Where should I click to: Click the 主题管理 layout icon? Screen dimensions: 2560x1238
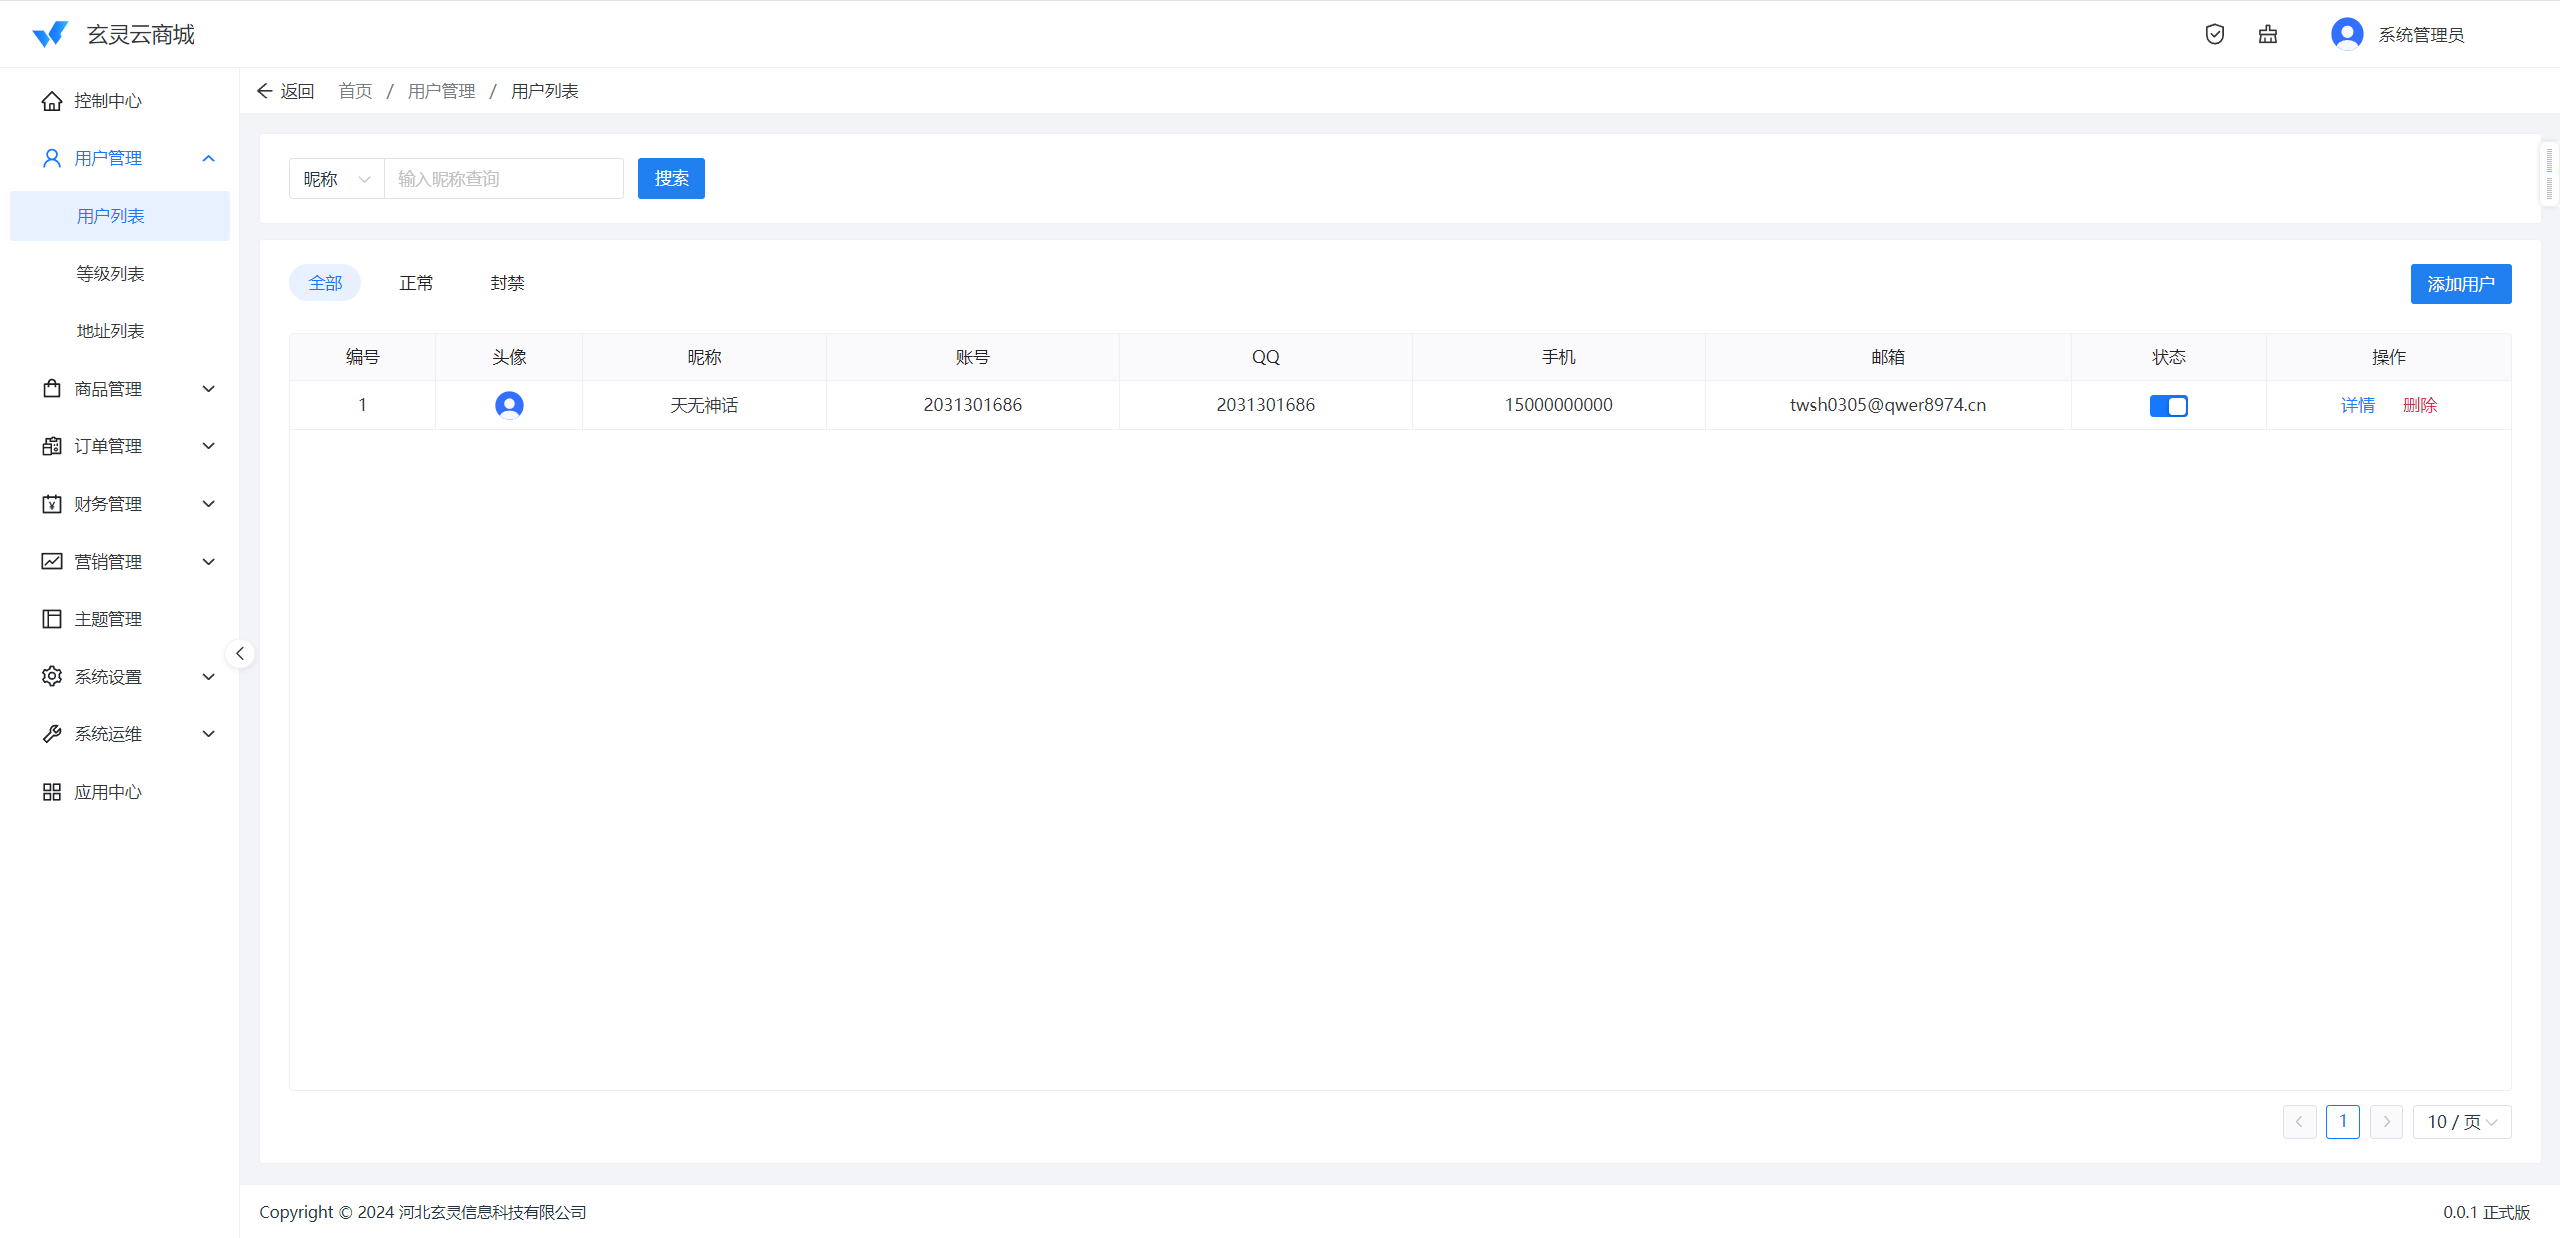[x=52, y=619]
